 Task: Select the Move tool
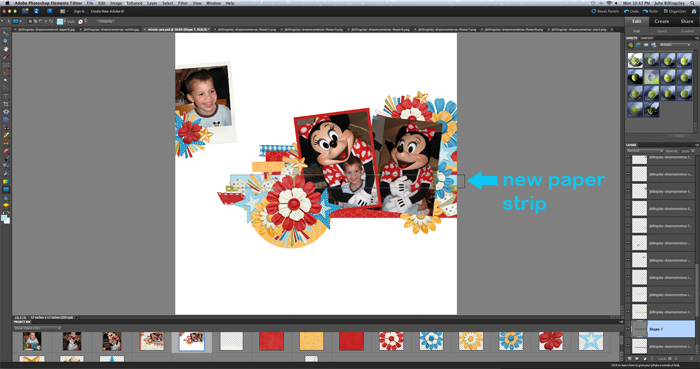click(x=6, y=33)
